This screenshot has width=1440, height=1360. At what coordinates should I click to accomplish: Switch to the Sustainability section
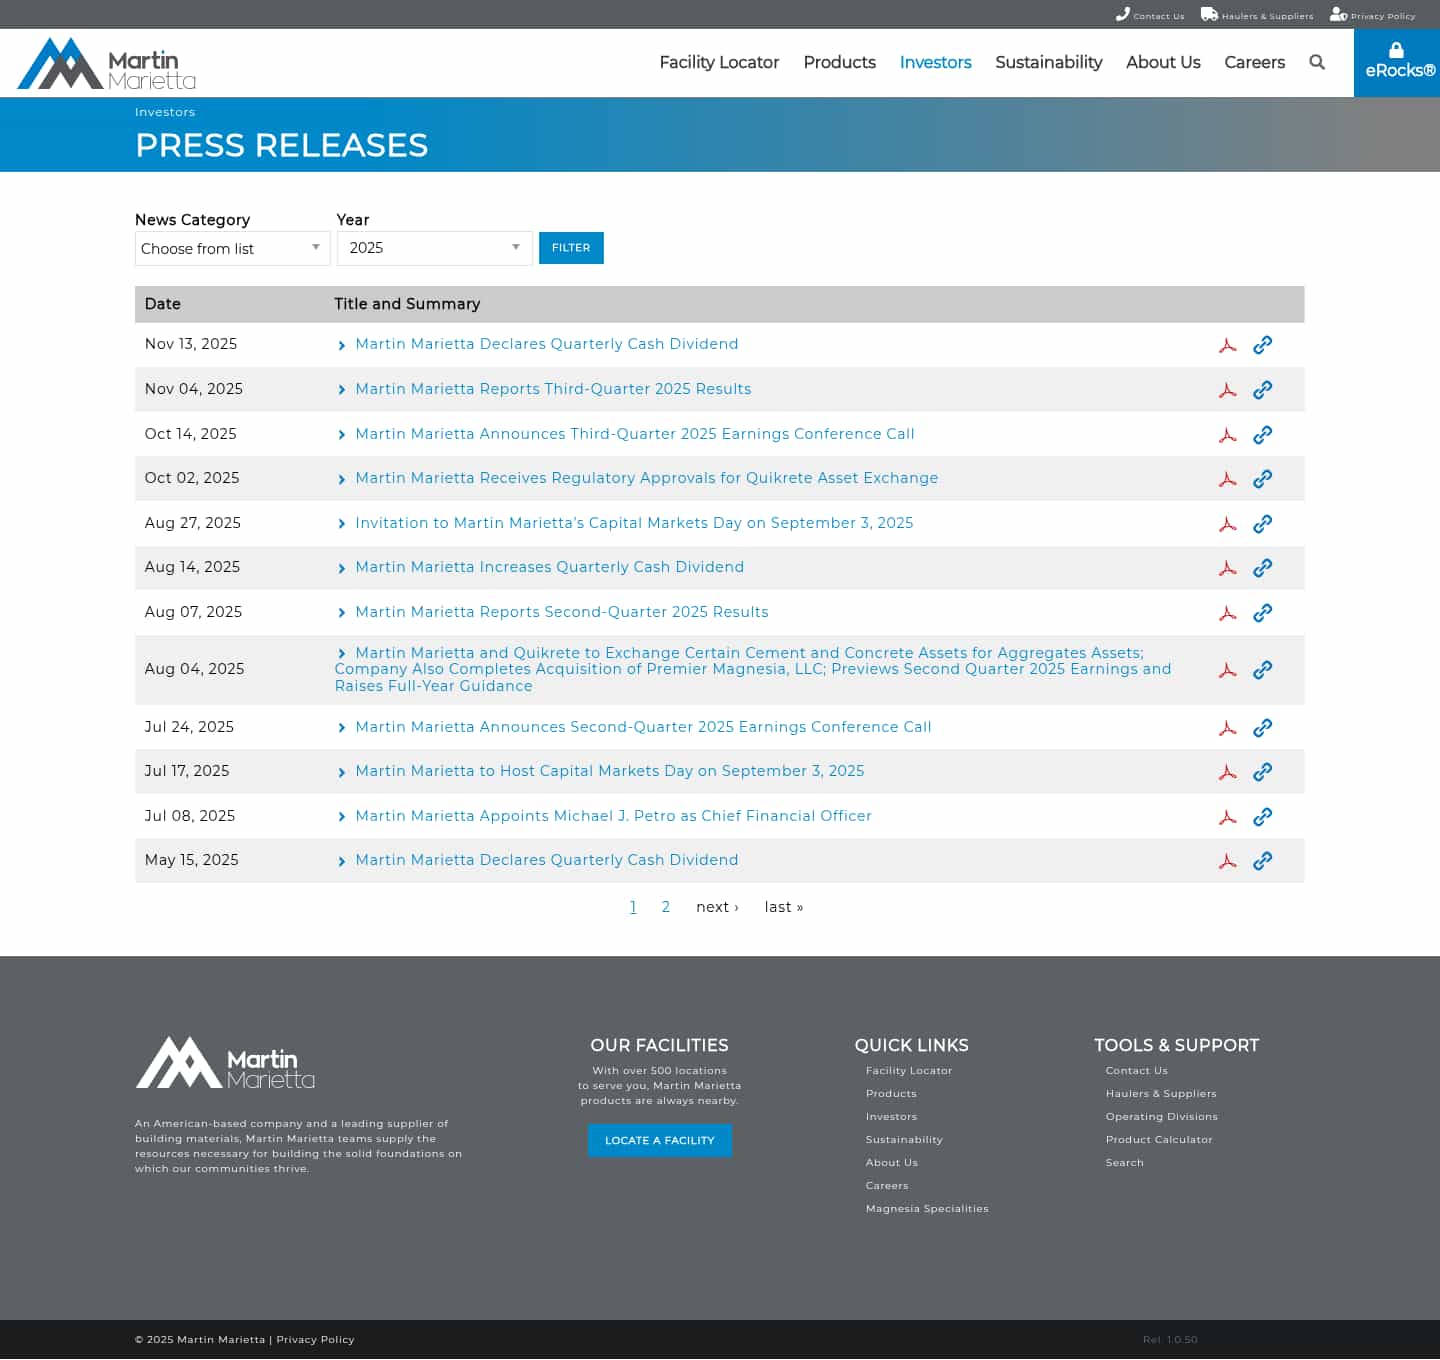[1048, 62]
